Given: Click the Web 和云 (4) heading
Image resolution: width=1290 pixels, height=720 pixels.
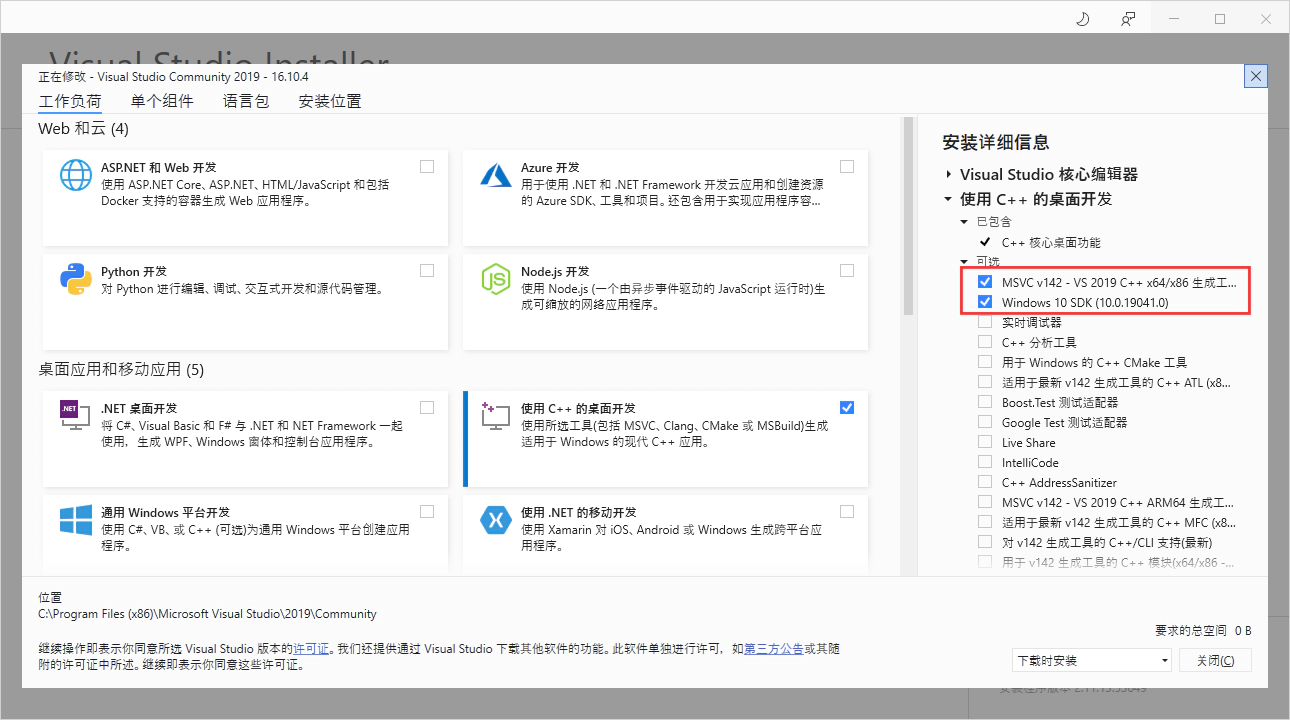Looking at the screenshot, I should [83, 129].
